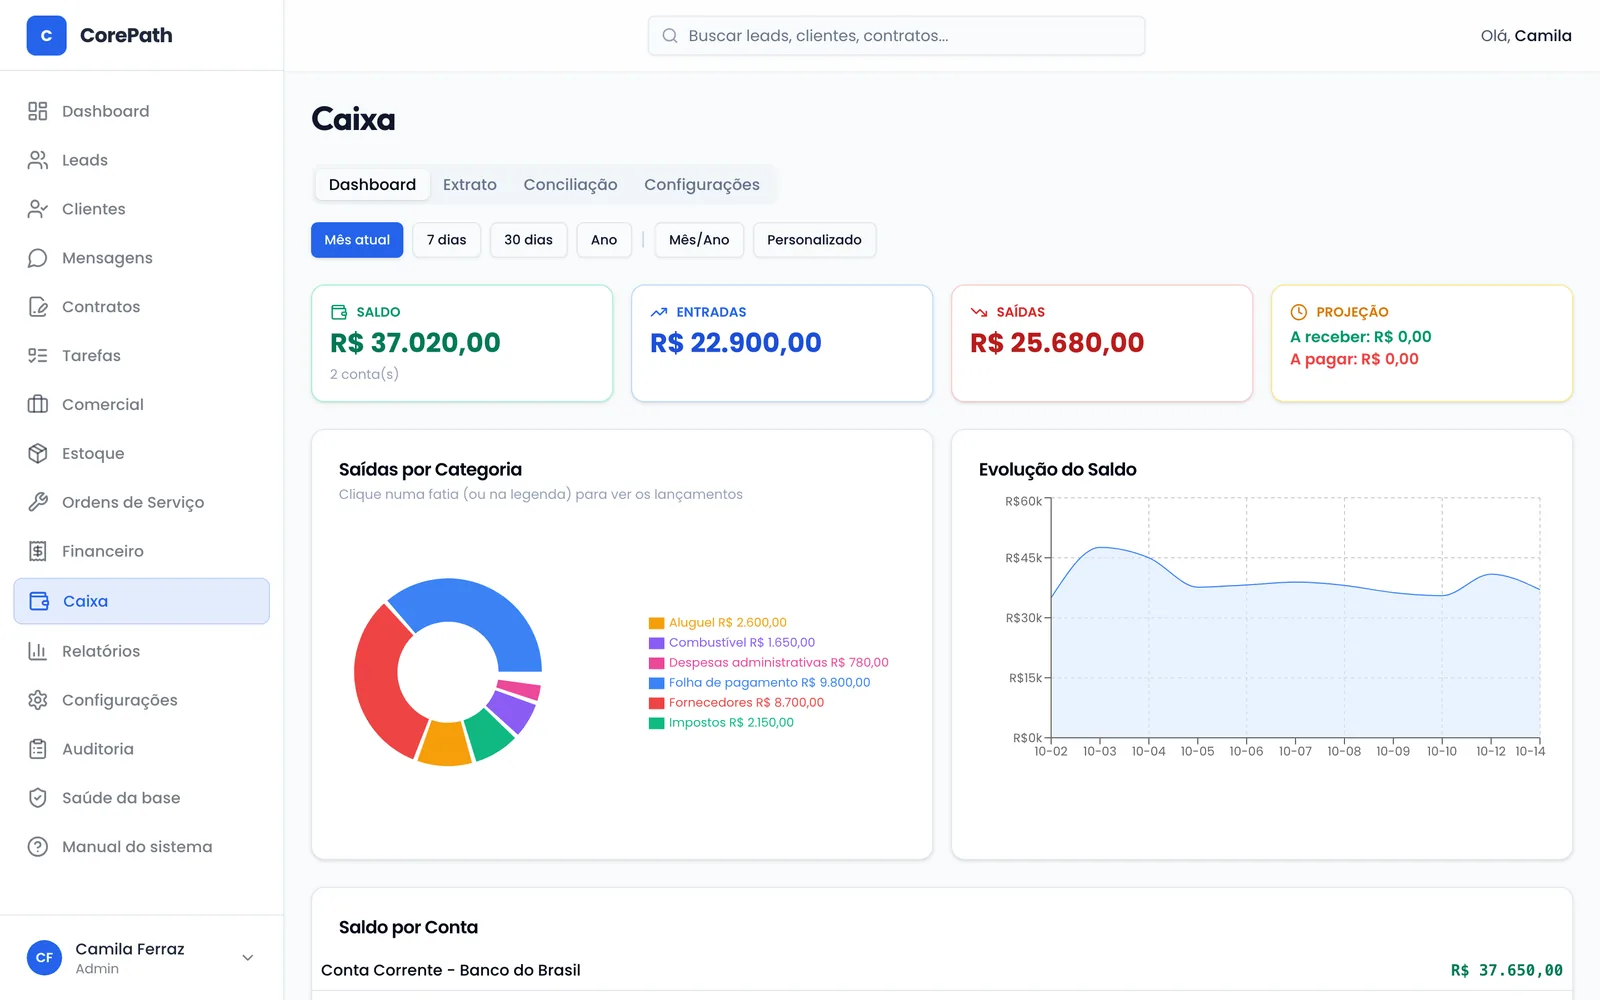Click the Auditoria clipboard icon

tap(38, 749)
